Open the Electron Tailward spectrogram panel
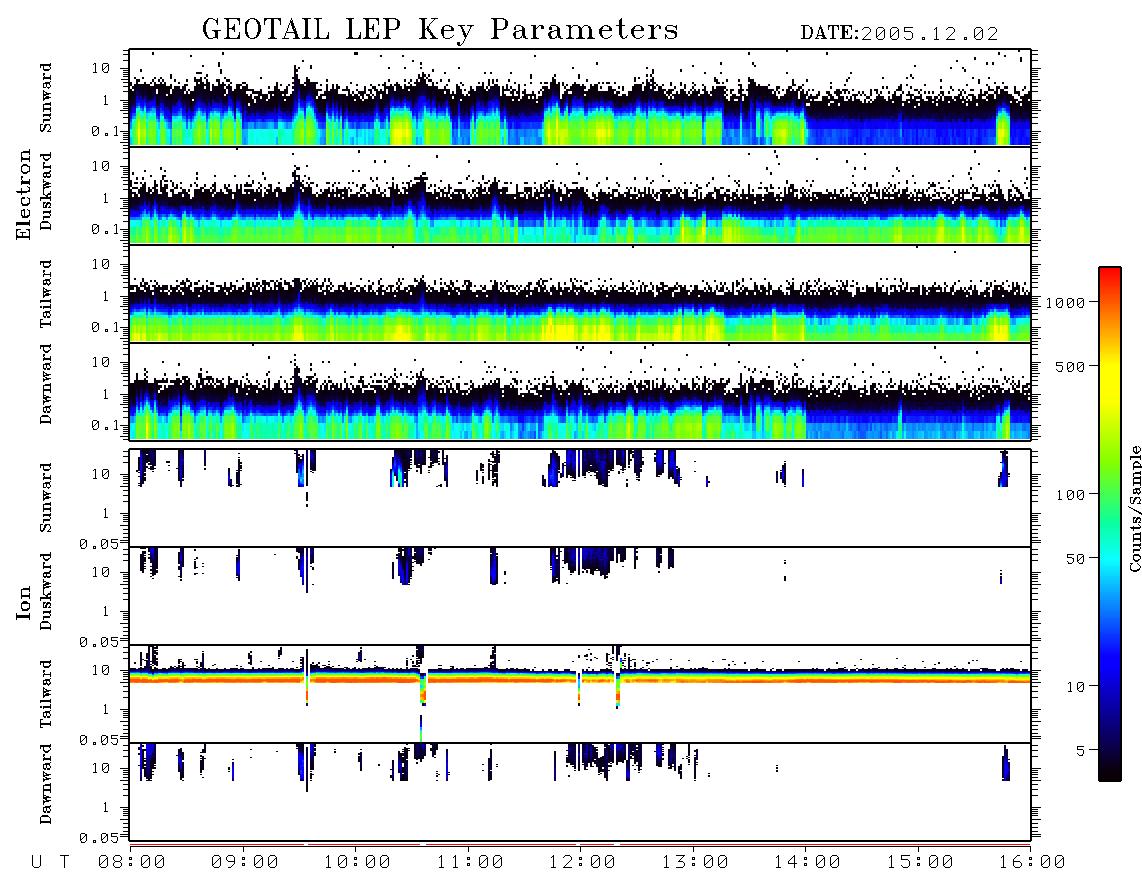1142x880 pixels. [580, 294]
